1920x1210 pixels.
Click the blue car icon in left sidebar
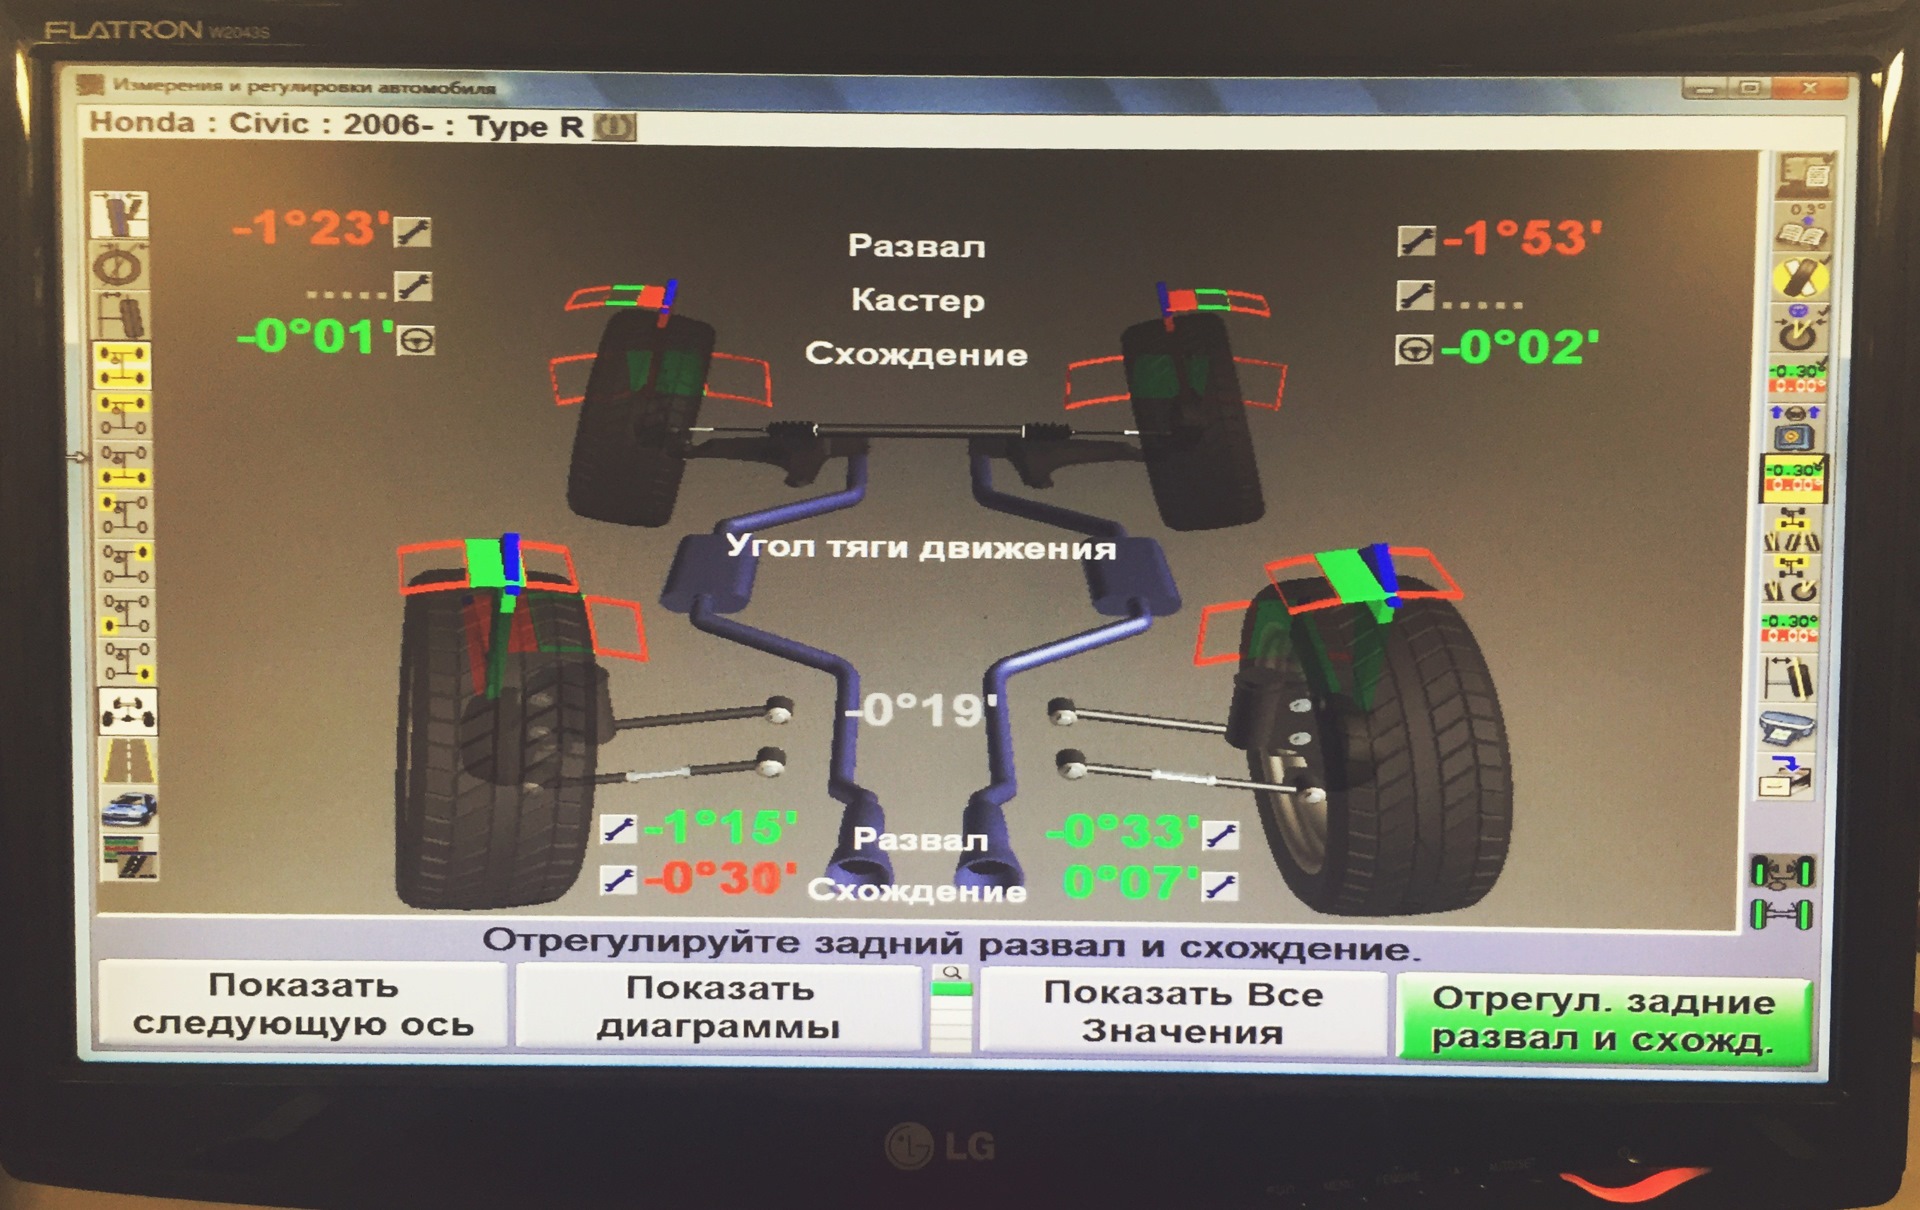(x=129, y=809)
